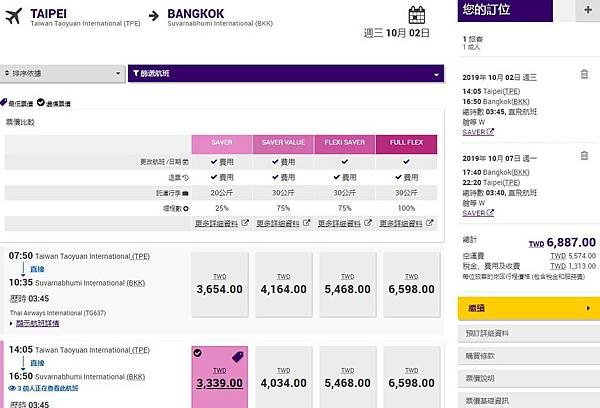Viewport: 600px width, 408px height.
Task: Click the 直接 link under 07:50 flight
Action: tap(37, 269)
